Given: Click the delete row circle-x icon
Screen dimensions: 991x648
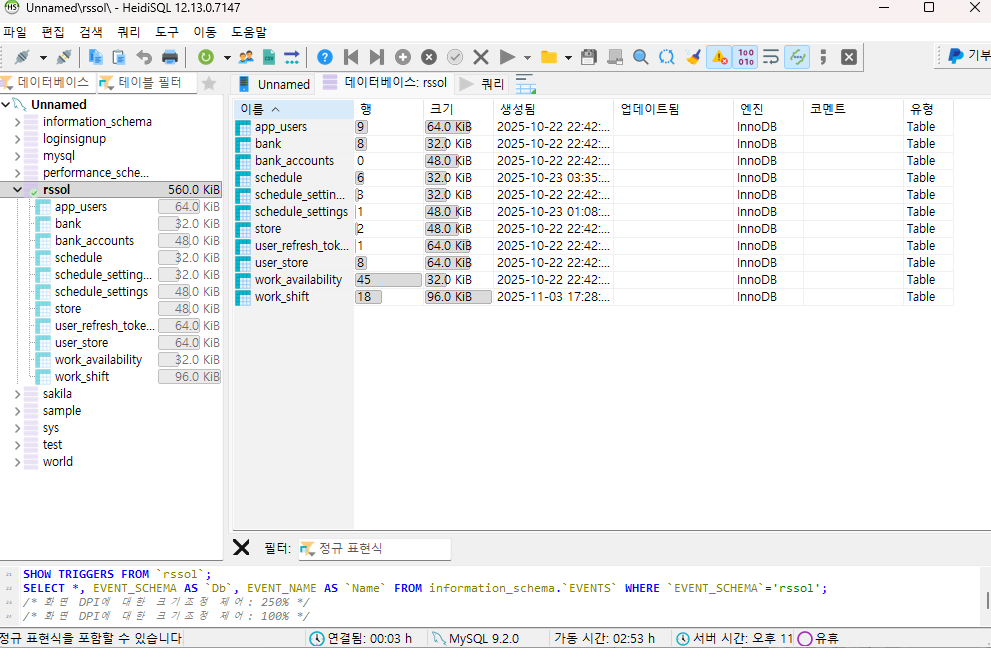Looking at the screenshot, I should [429, 57].
